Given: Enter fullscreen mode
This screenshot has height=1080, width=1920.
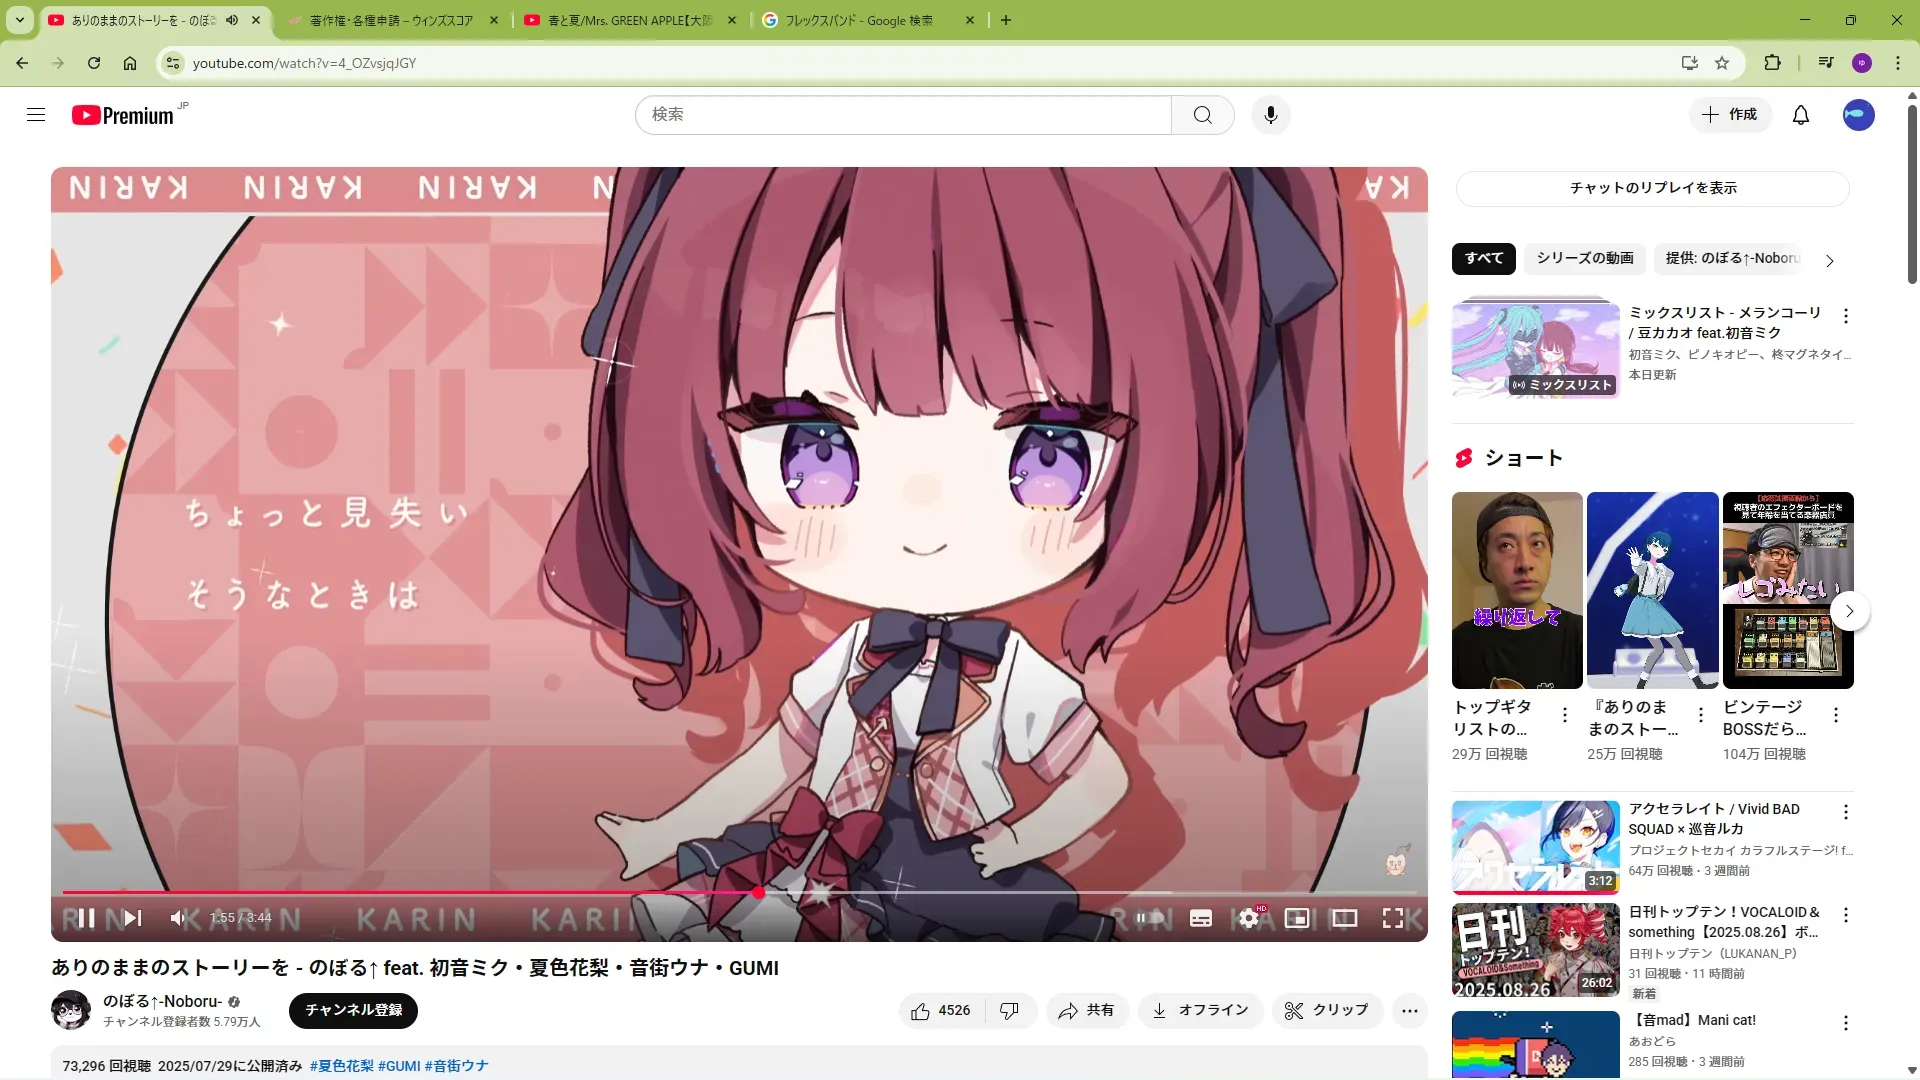Looking at the screenshot, I should pyautogui.click(x=1393, y=918).
